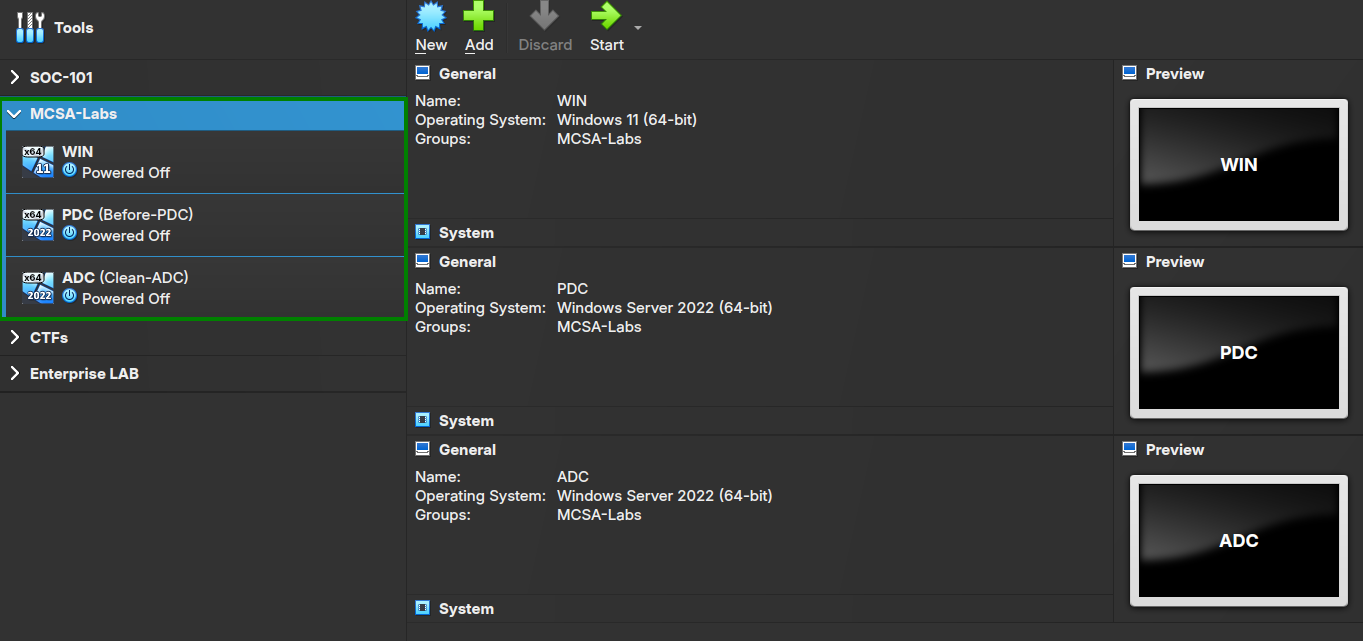
Task: Click the ADC preview thumbnail
Action: pos(1239,541)
